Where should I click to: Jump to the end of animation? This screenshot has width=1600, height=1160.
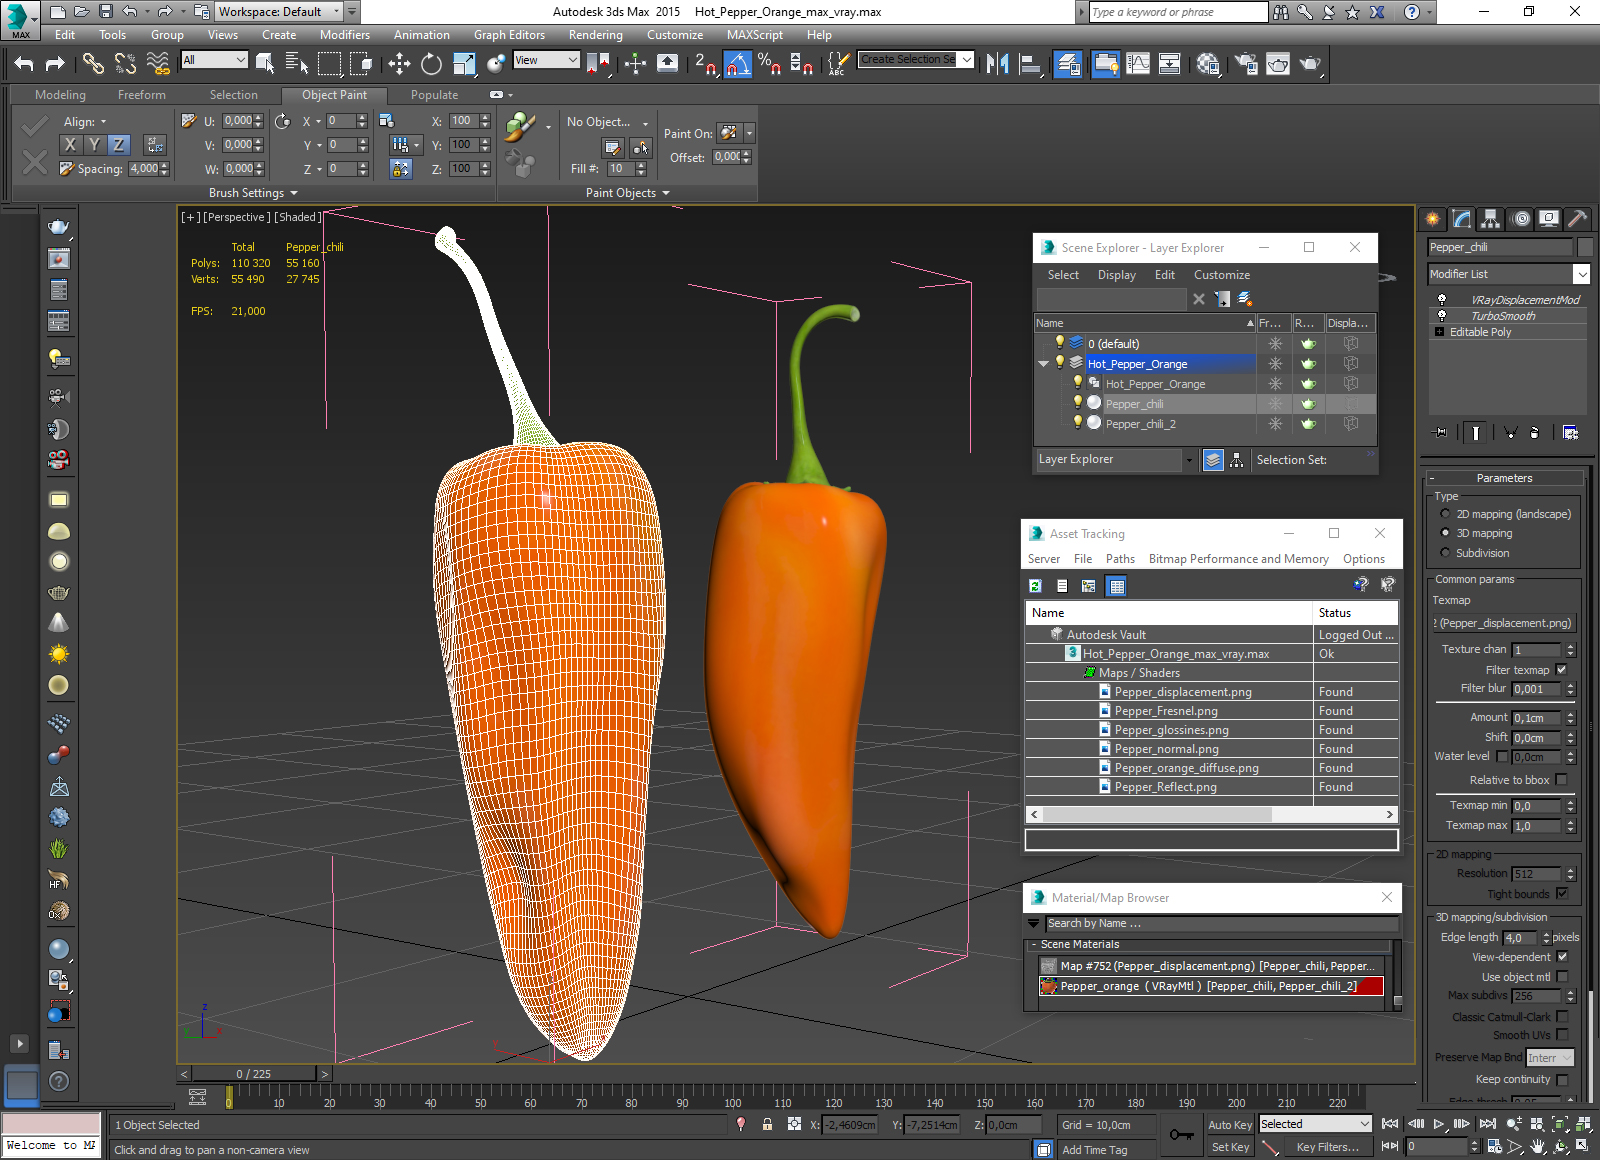pyautogui.click(x=1487, y=1124)
